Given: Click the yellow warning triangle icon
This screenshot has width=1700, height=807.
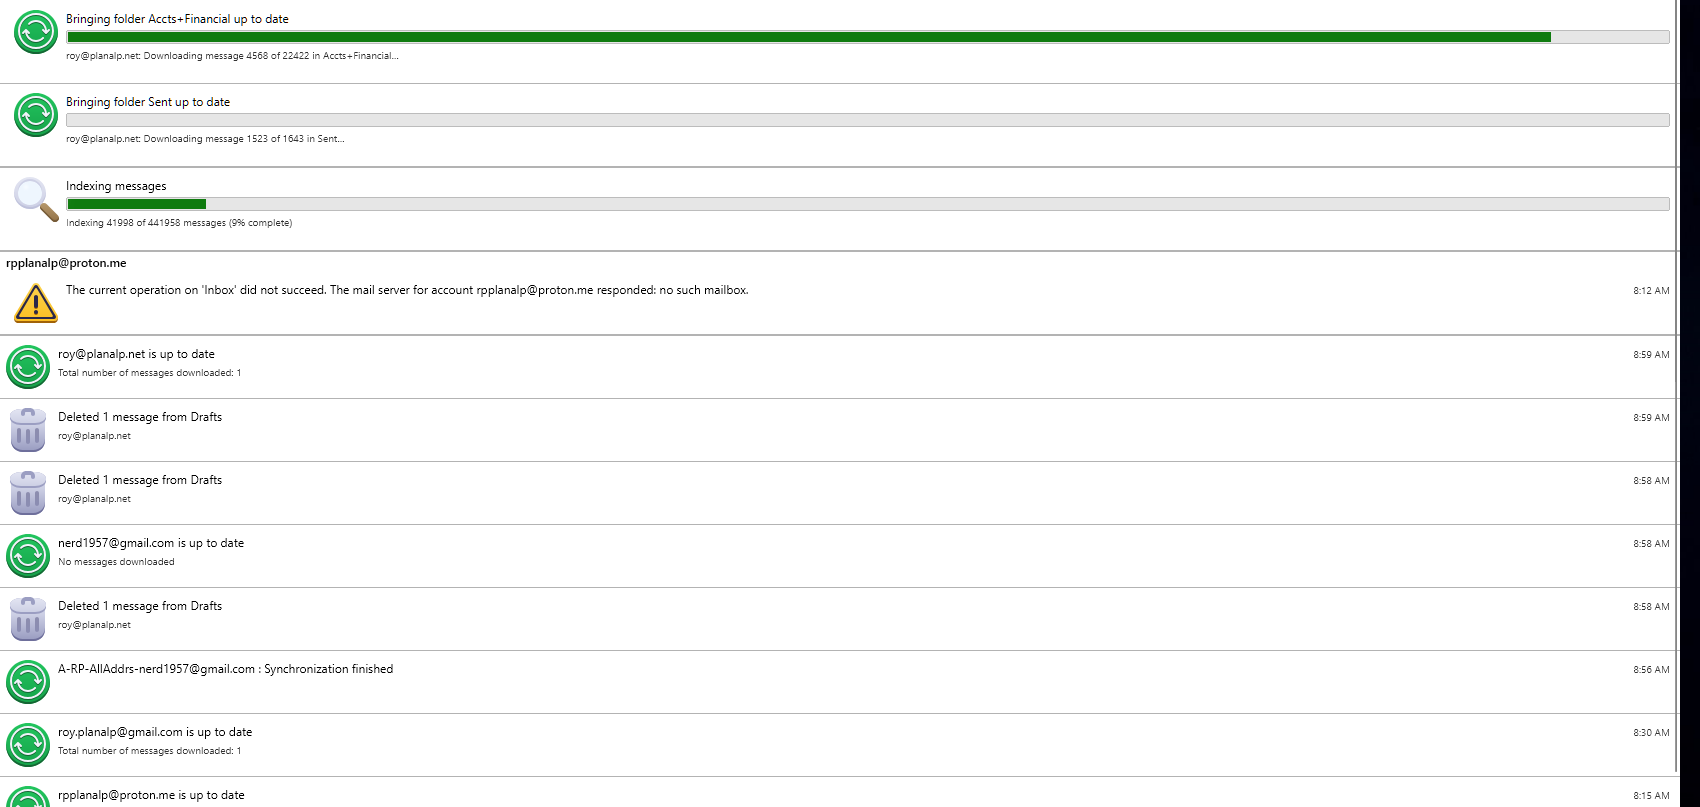Looking at the screenshot, I should pos(35,303).
